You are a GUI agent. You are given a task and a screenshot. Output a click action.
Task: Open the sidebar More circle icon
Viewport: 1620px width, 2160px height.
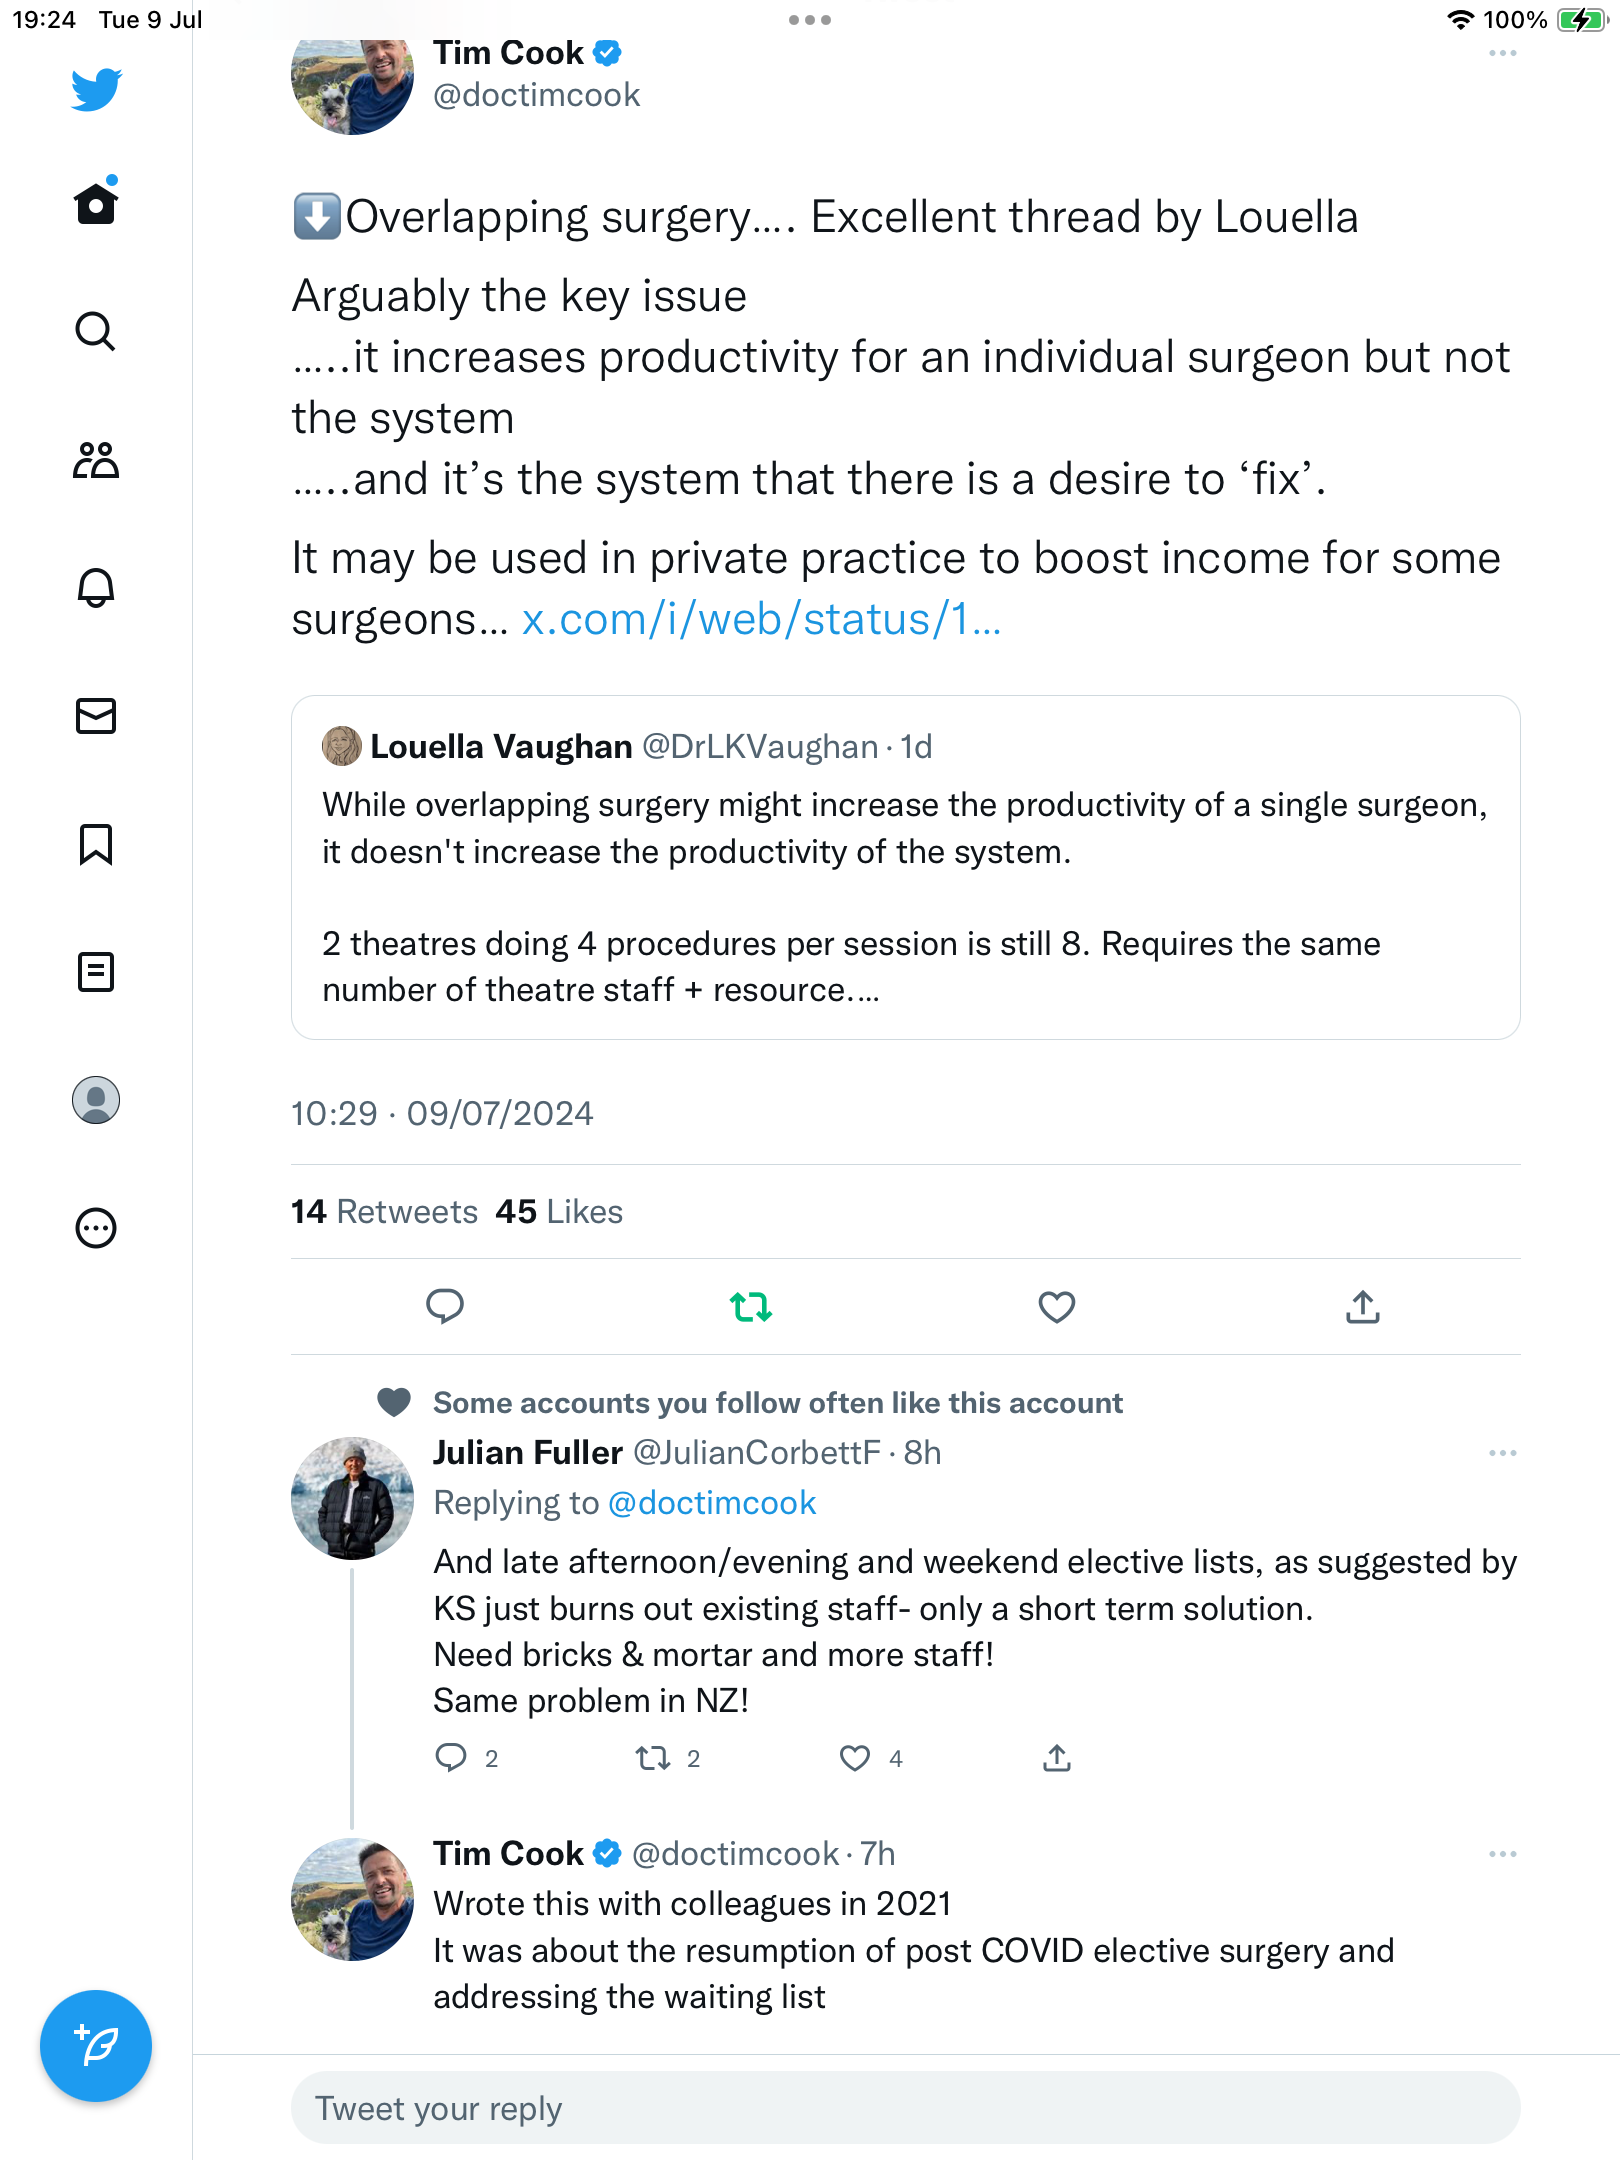[96, 1228]
